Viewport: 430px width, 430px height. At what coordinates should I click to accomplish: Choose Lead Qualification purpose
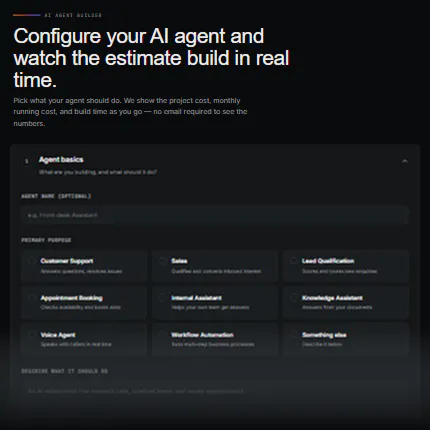(346, 266)
